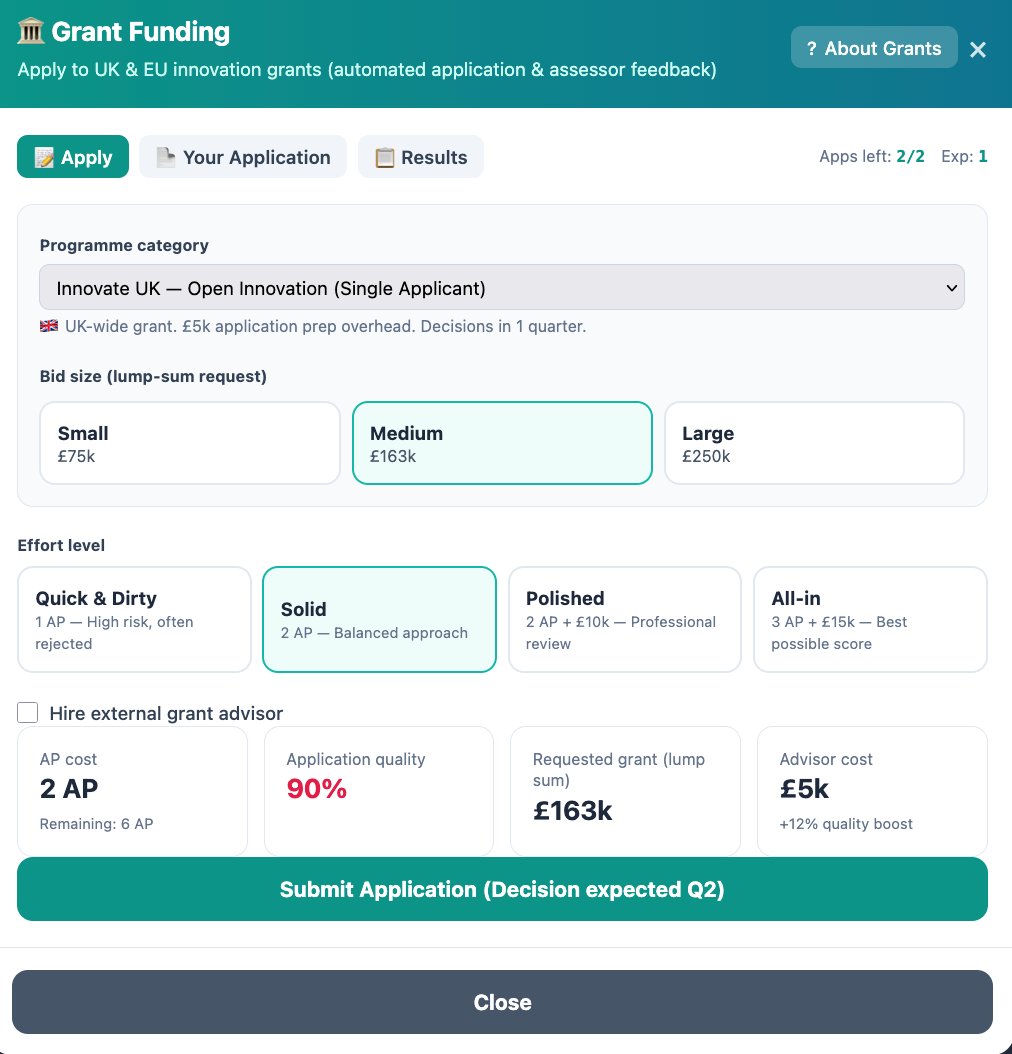Choose the Large £250k bid size
The width and height of the screenshot is (1012, 1054).
point(814,443)
